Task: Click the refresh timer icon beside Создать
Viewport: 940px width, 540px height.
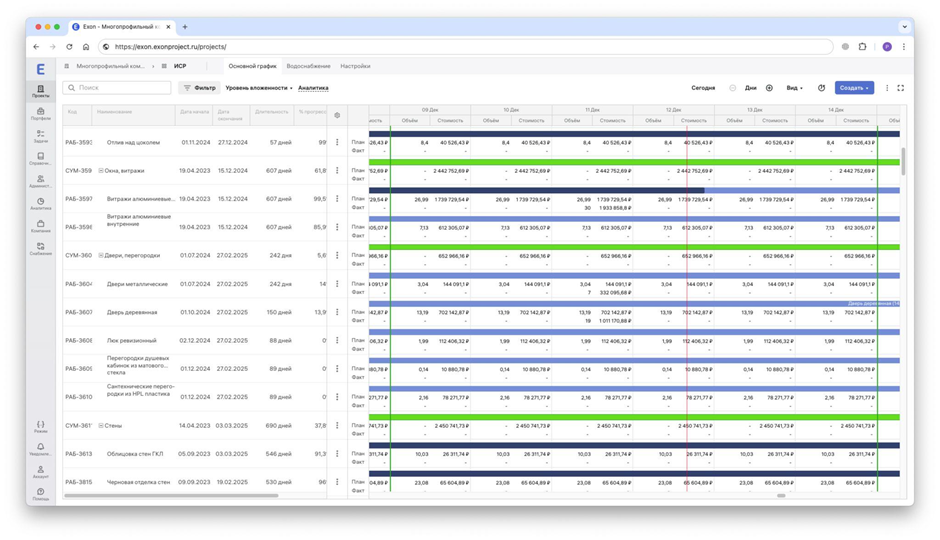Action: pos(821,88)
